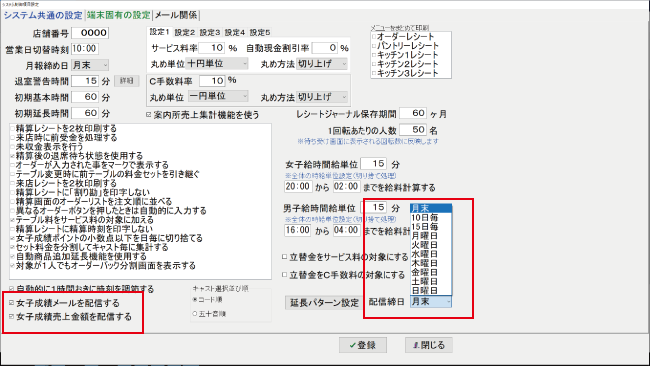Viewport: 650px width, 366px height.
Task: Click the 延長パターン設定 button
Action: coord(324,303)
